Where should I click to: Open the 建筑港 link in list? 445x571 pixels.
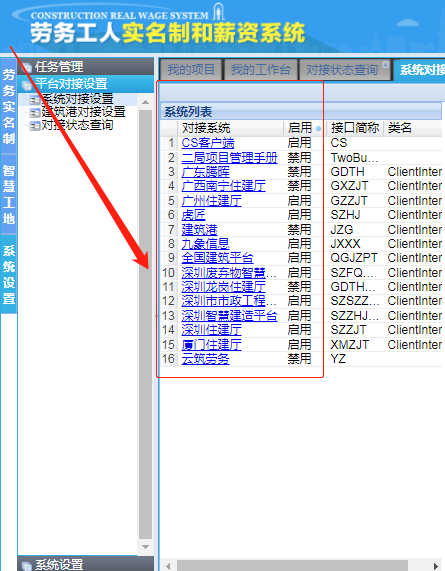[199, 229]
